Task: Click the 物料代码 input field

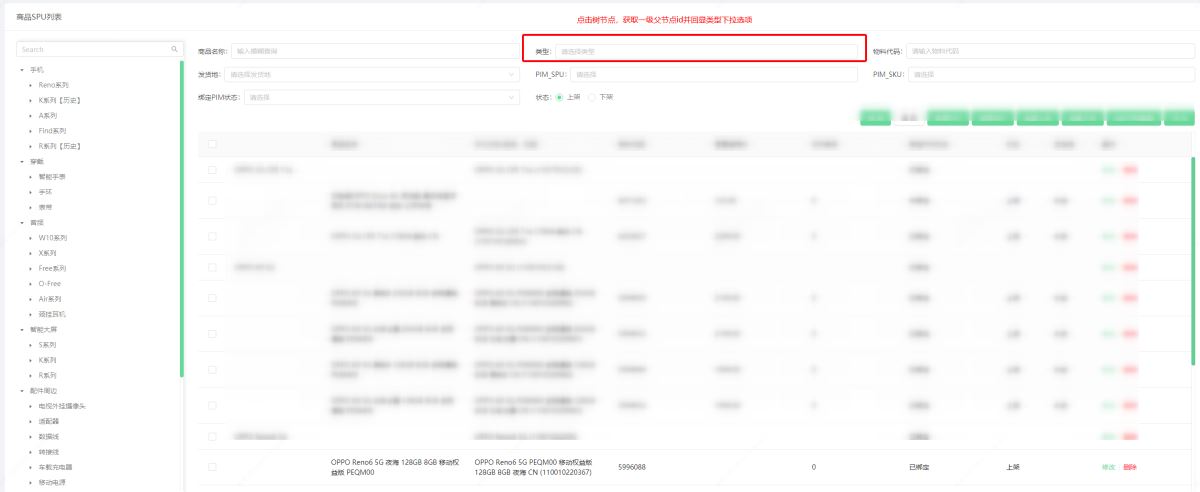Action: [x=1050, y=51]
